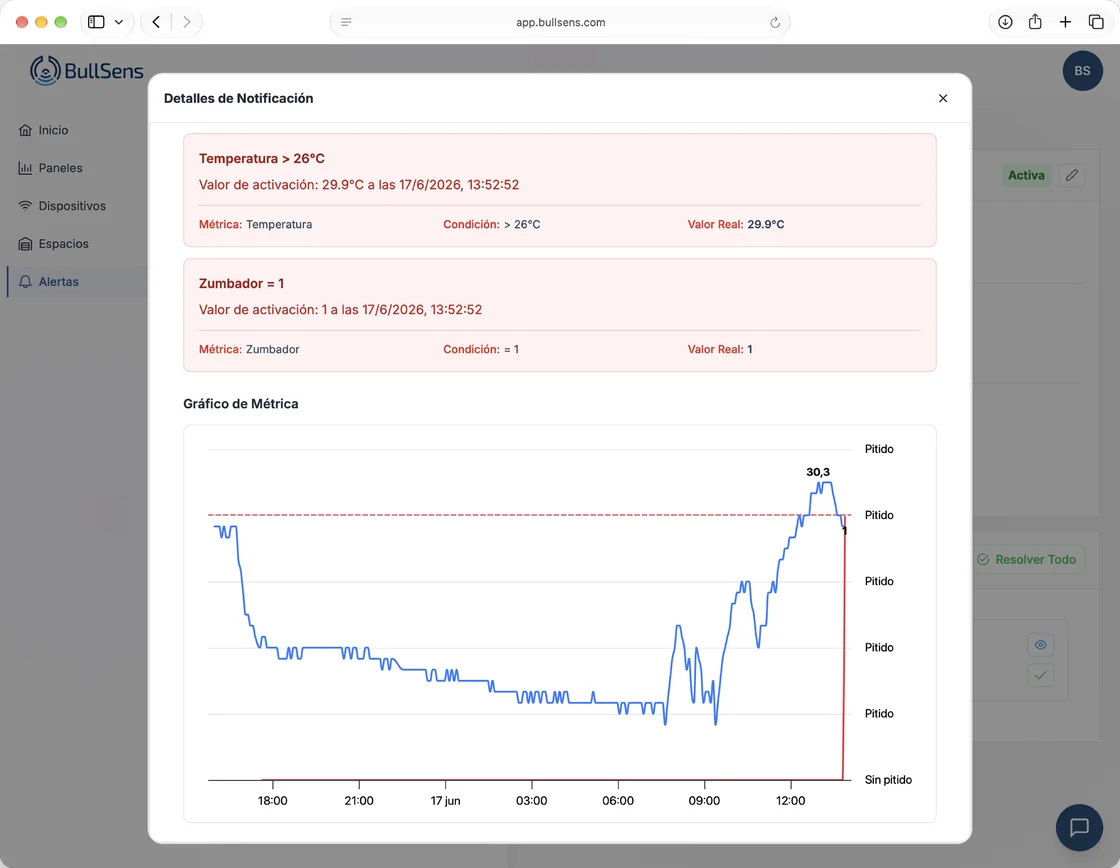The width and height of the screenshot is (1120, 868).
Task: Click the Zumbador = 1 heading
Action: click(x=241, y=284)
